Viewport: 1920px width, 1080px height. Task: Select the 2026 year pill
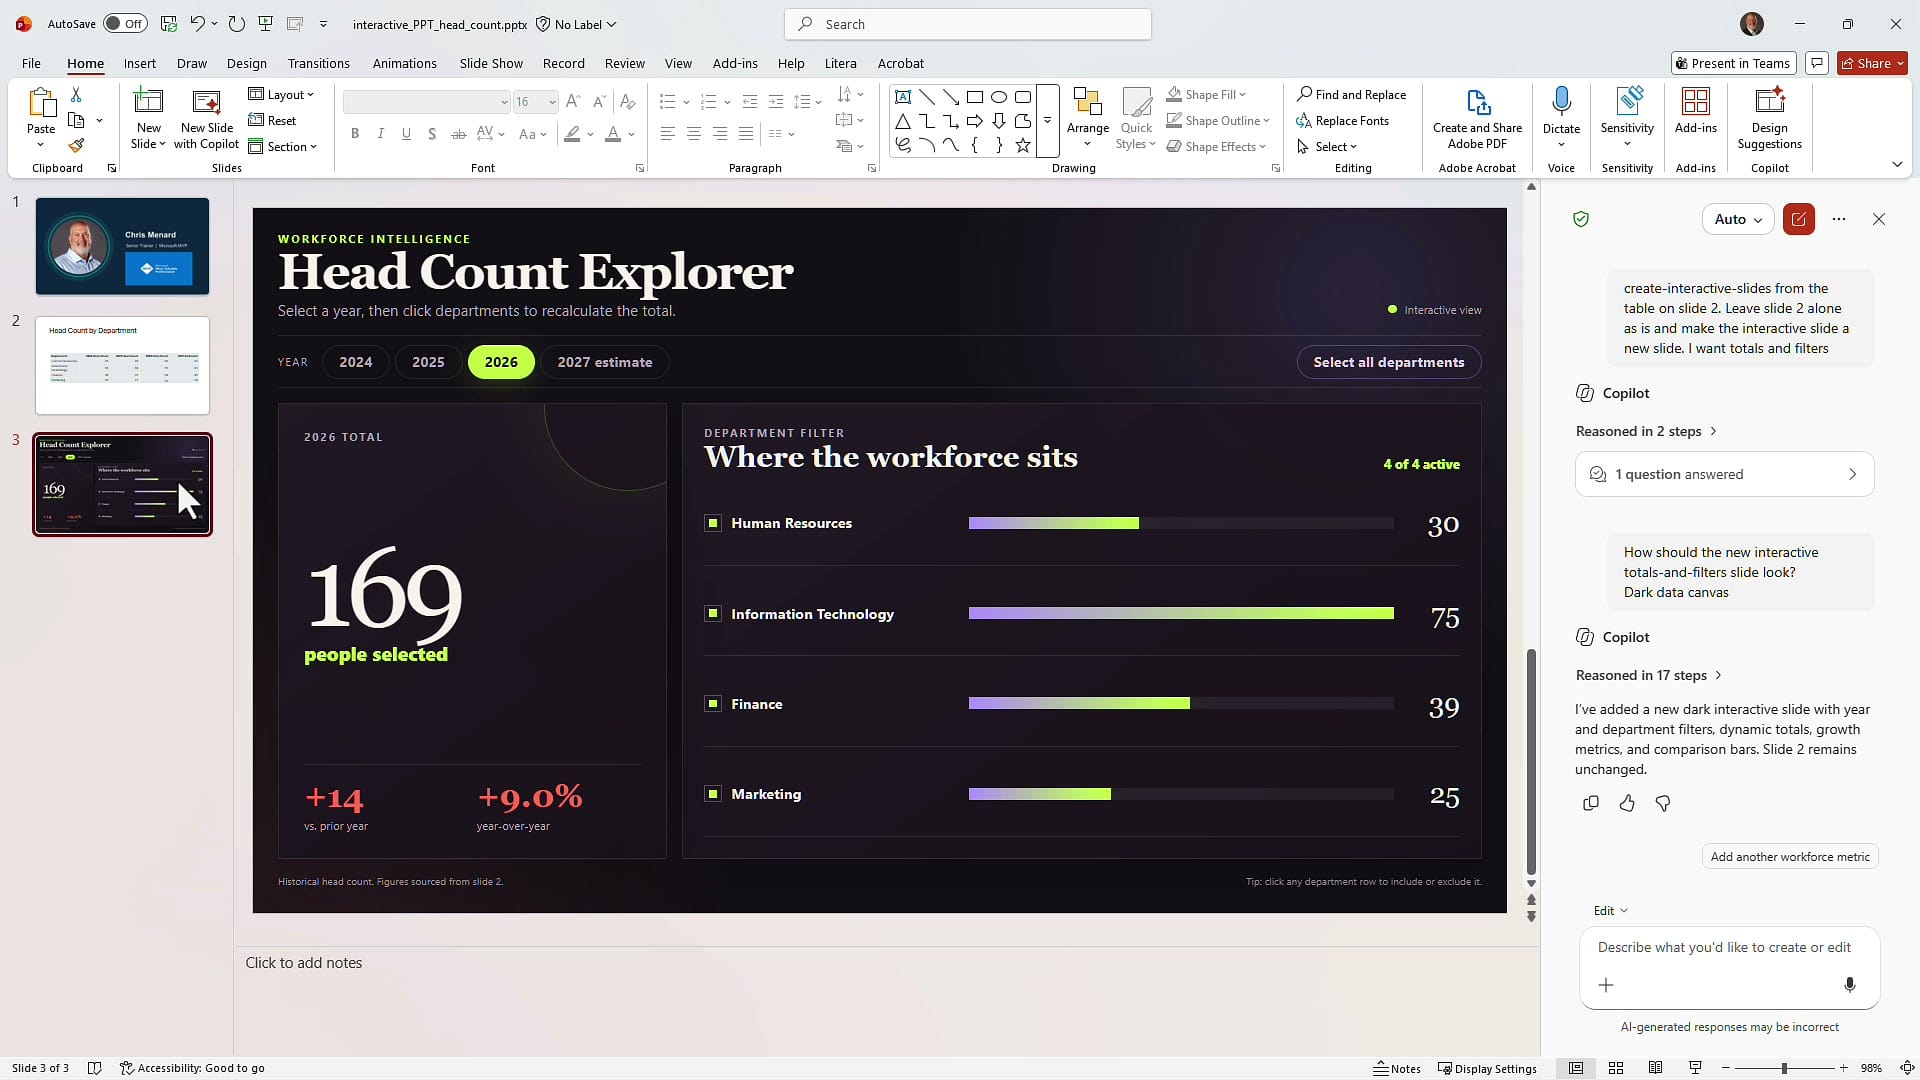click(x=501, y=362)
